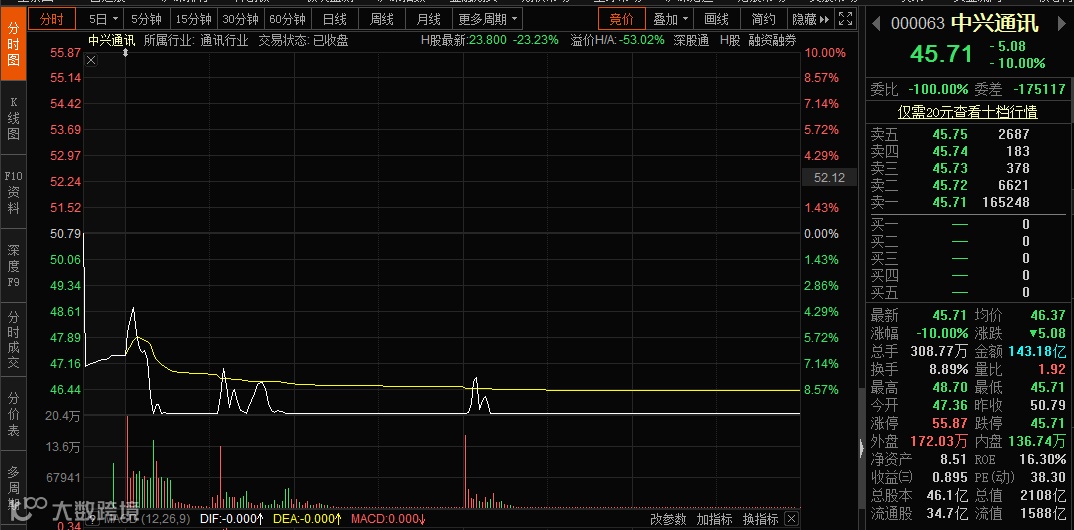Close the chart overlay X icon

coord(91,60)
